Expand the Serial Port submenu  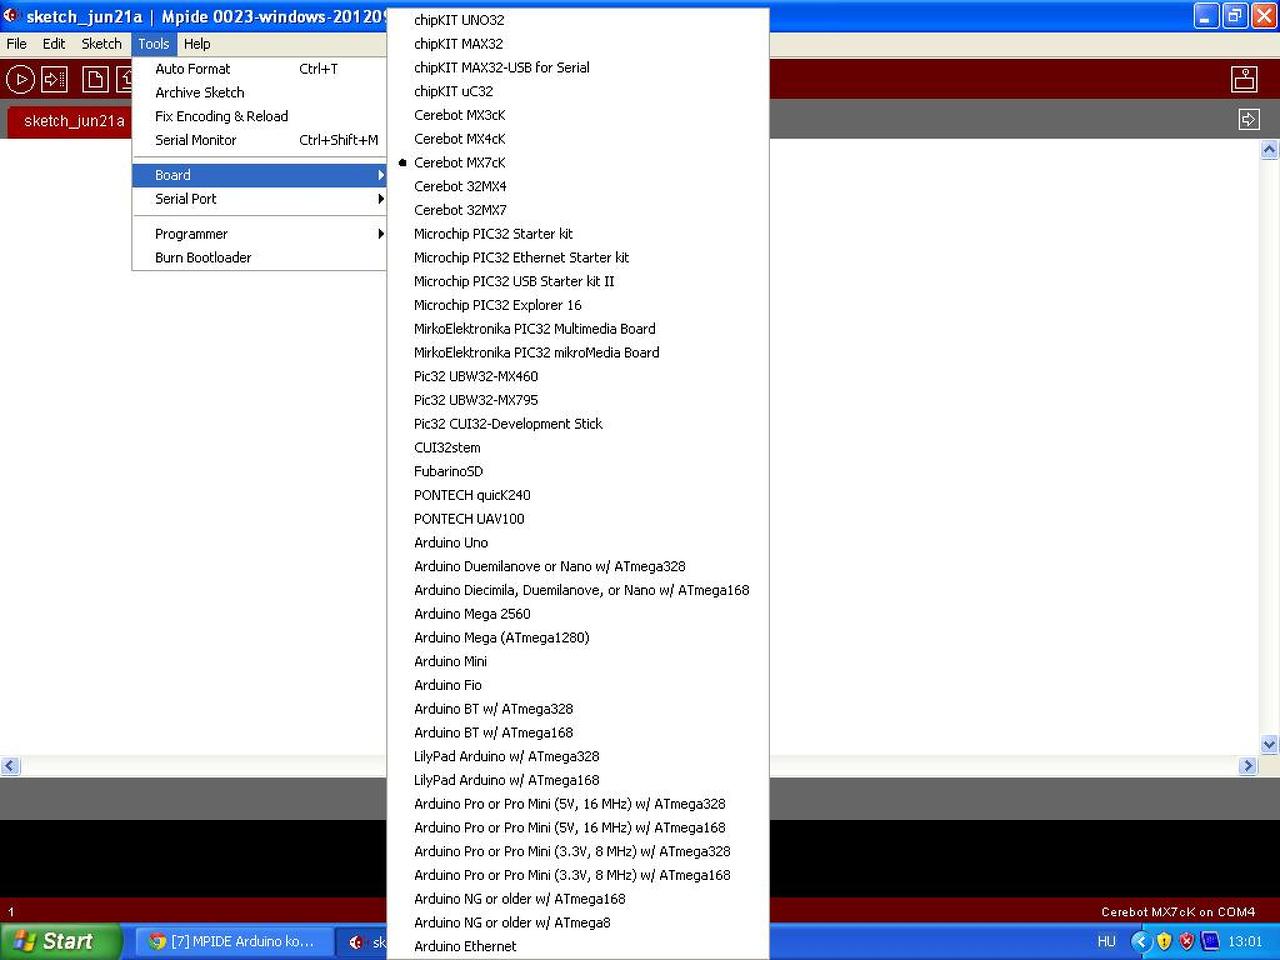(x=259, y=199)
